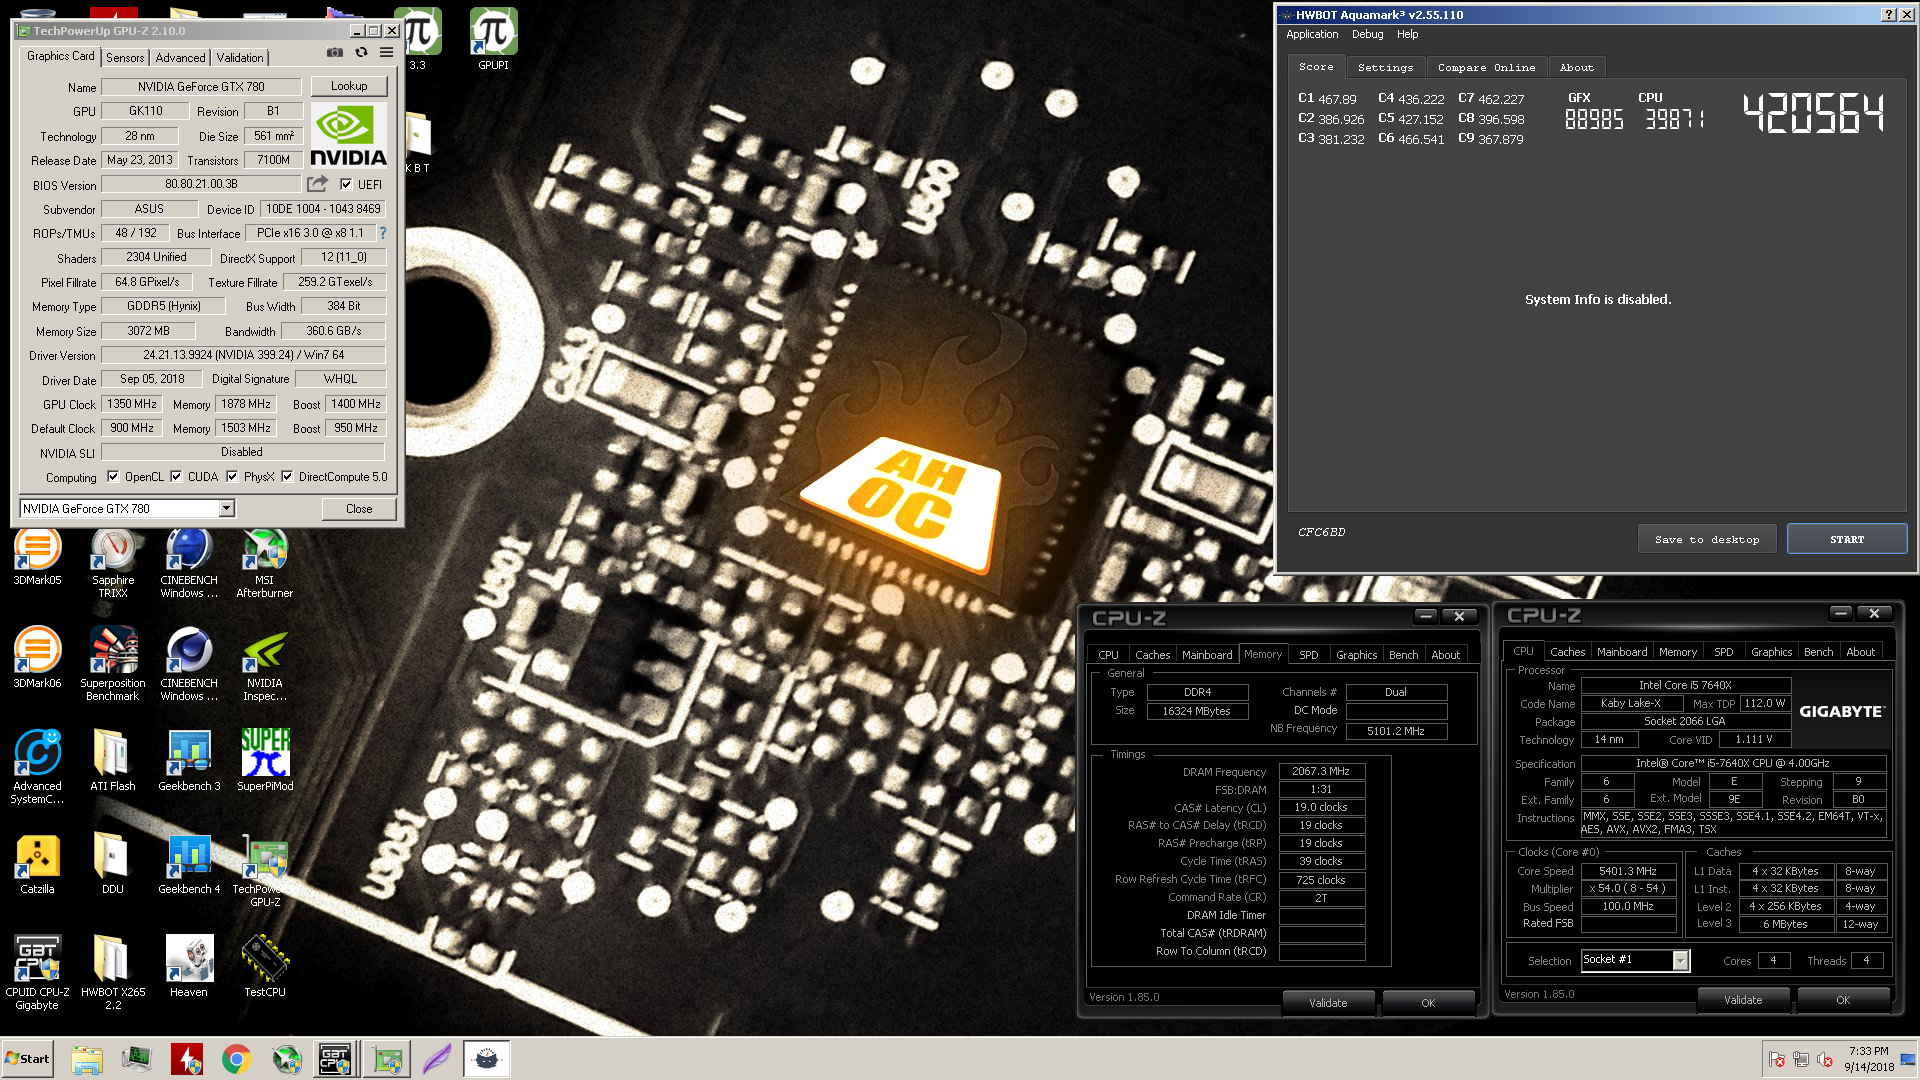Click the NVIDIA logo in GPU-Z
The height and width of the screenshot is (1080, 1920).
tap(348, 135)
